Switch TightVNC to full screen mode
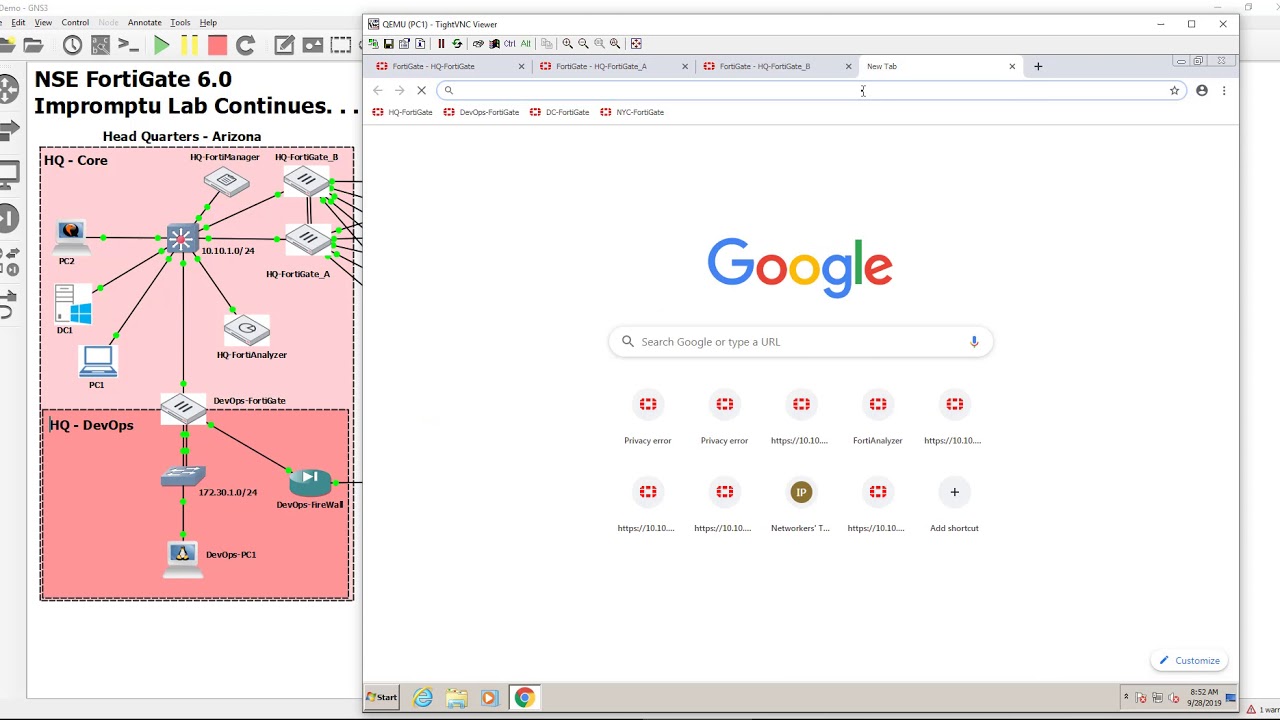Viewport: 1280px width, 720px height. pyautogui.click(x=636, y=43)
